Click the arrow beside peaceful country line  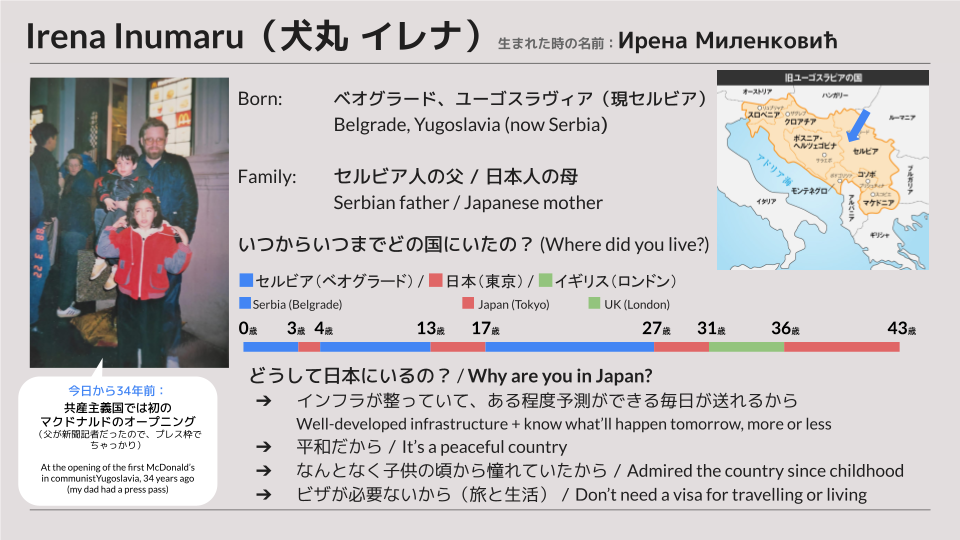pyautogui.click(x=264, y=447)
